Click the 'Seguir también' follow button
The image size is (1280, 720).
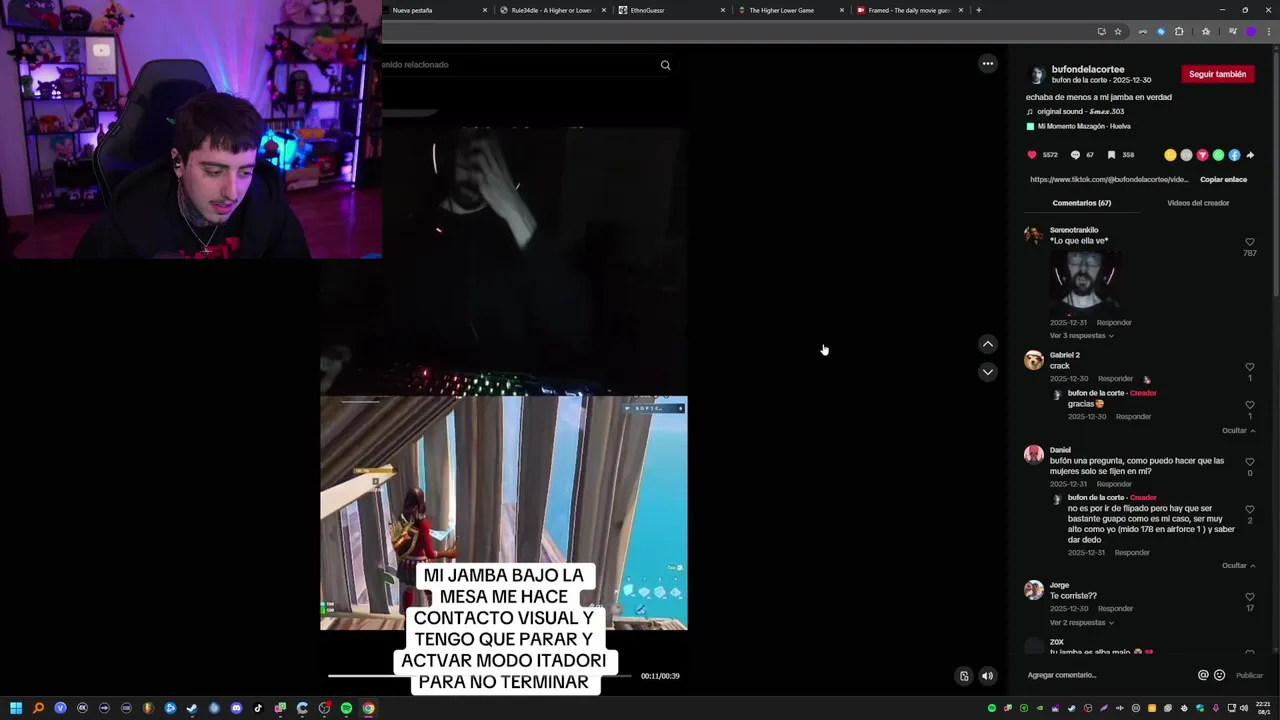click(1217, 74)
